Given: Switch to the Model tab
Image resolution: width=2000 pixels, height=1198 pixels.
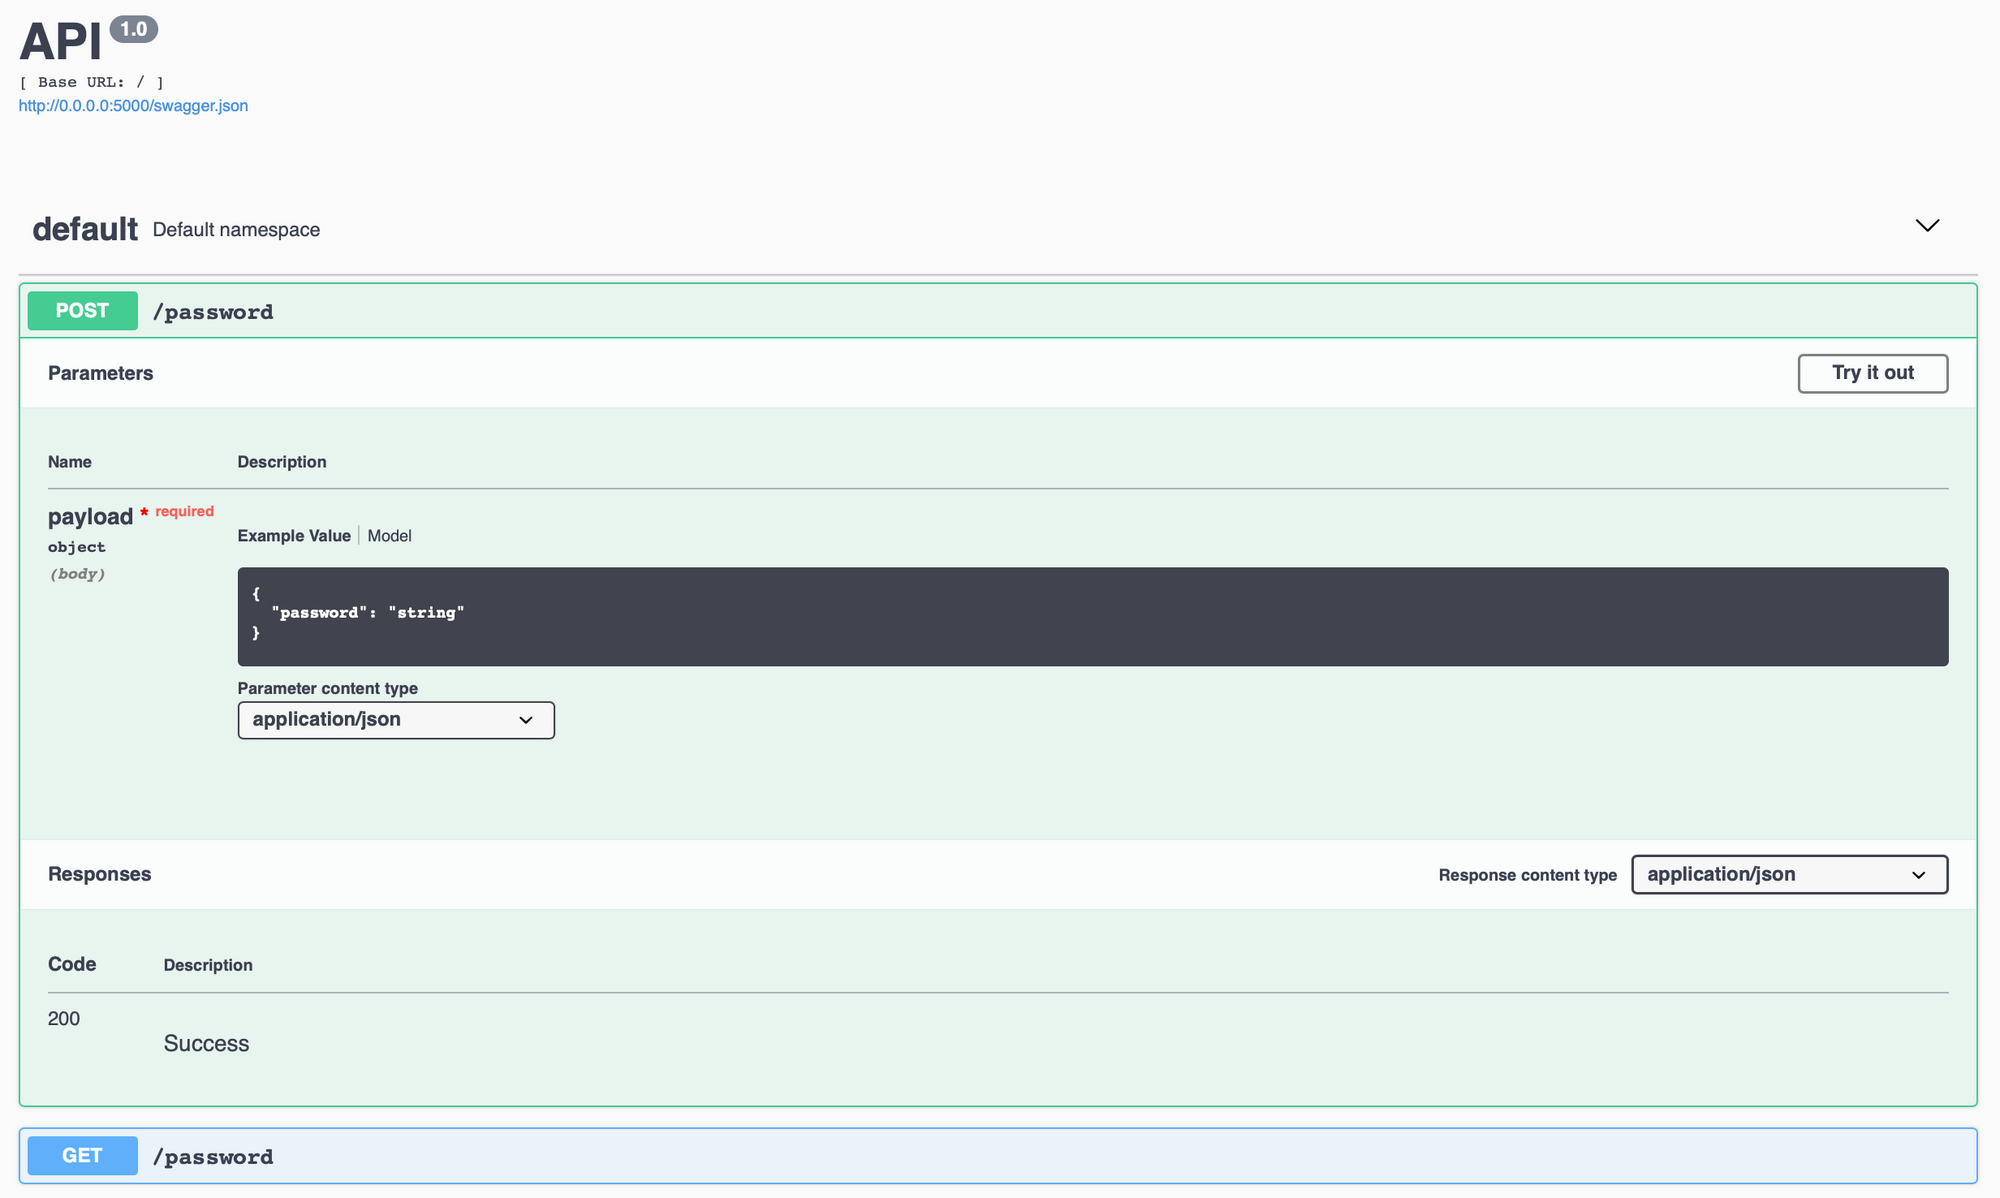Looking at the screenshot, I should [x=389, y=536].
